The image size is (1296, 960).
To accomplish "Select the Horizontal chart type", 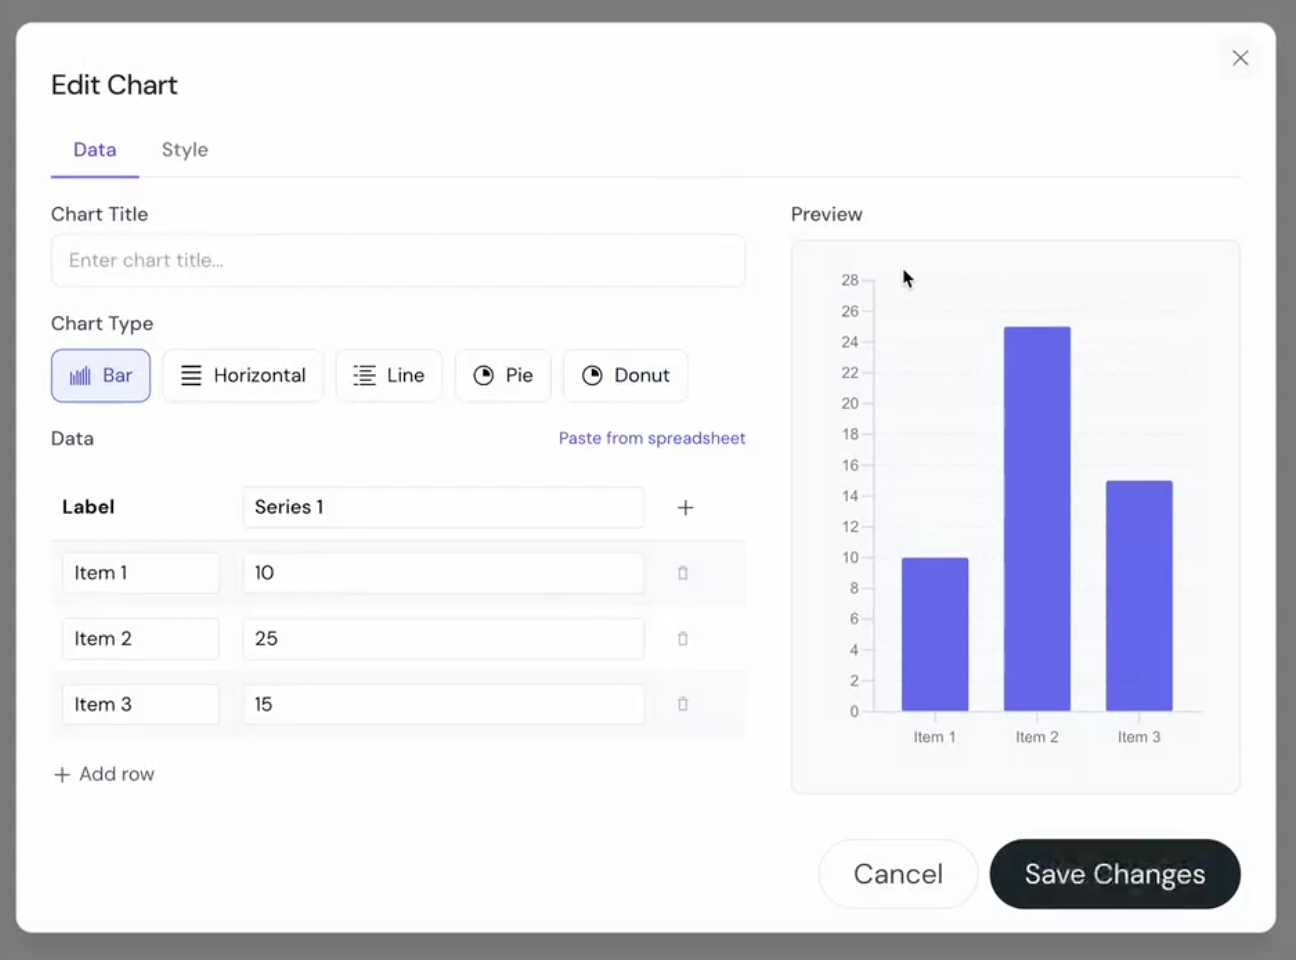I will pyautogui.click(x=243, y=376).
